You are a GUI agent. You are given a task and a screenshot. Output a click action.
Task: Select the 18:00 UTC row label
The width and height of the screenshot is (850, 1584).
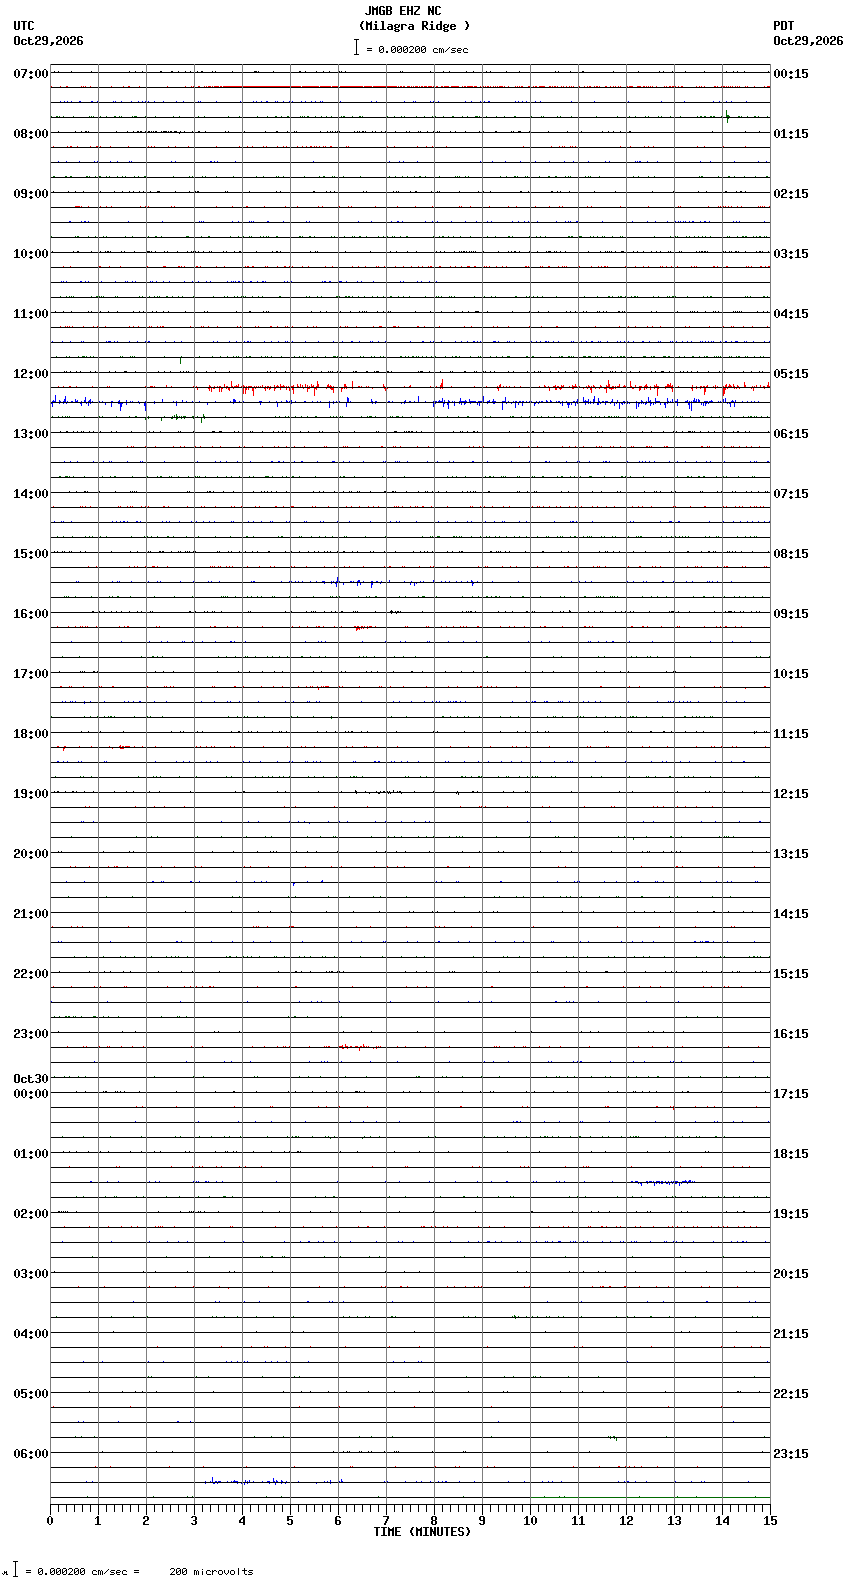[x=31, y=734]
